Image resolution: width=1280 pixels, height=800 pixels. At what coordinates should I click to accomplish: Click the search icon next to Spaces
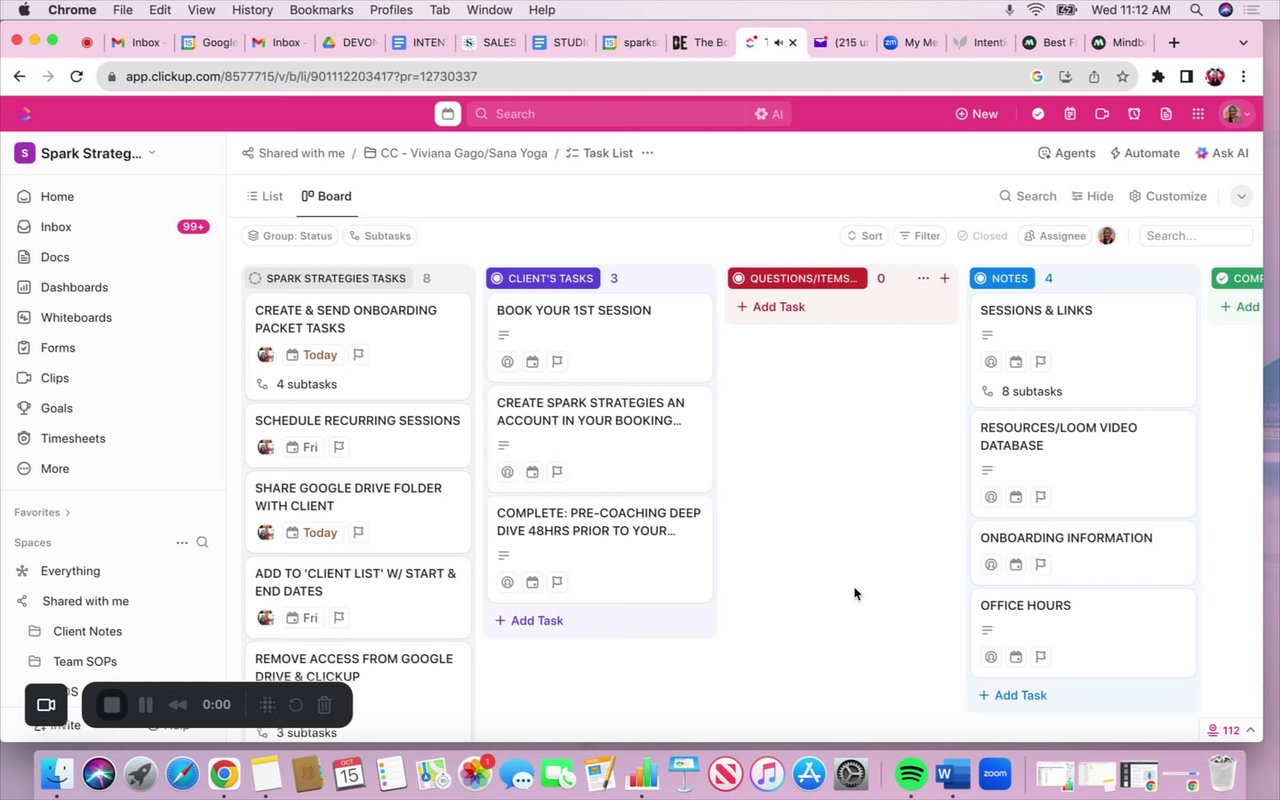(x=202, y=542)
